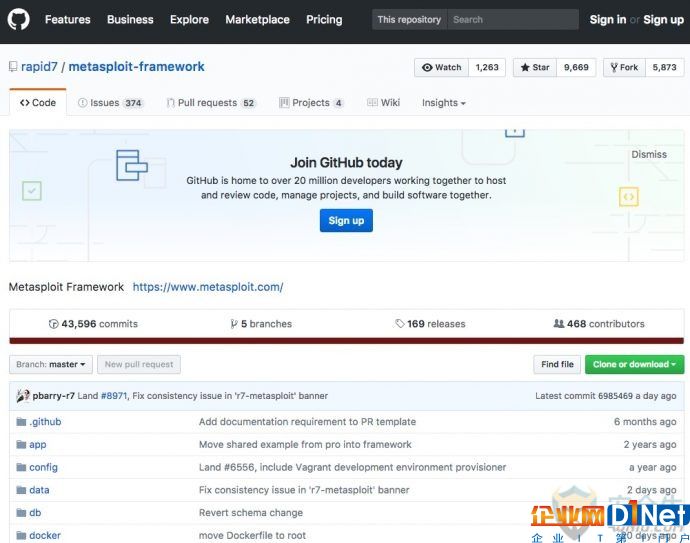
Task: Open 'Revert schema change' commit message
Action: click(x=251, y=513)
